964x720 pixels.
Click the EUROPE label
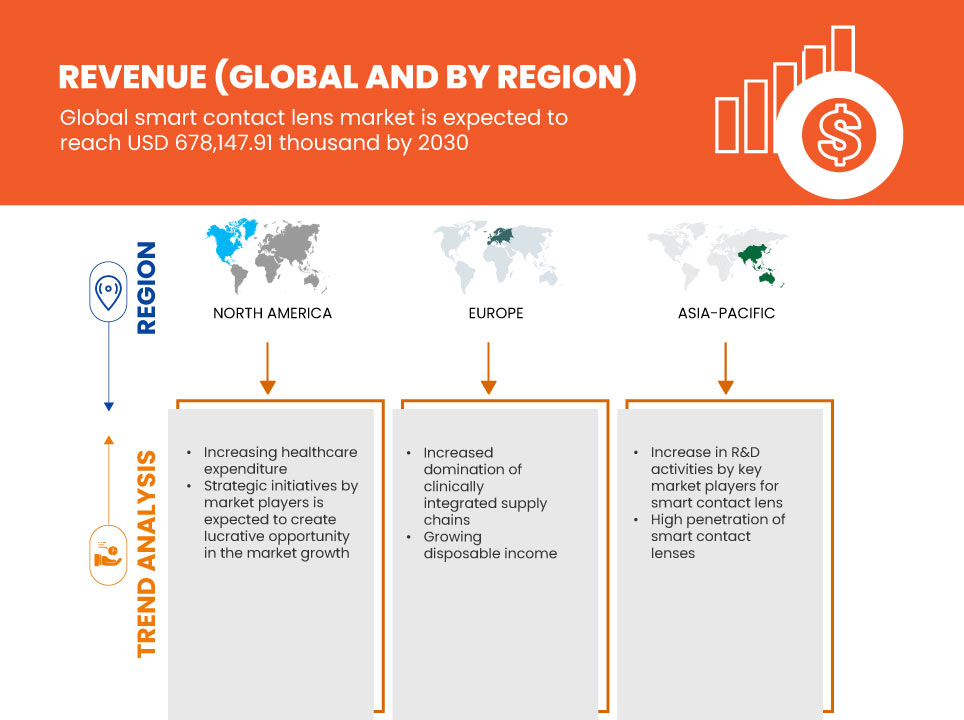(x=496, y=313)
